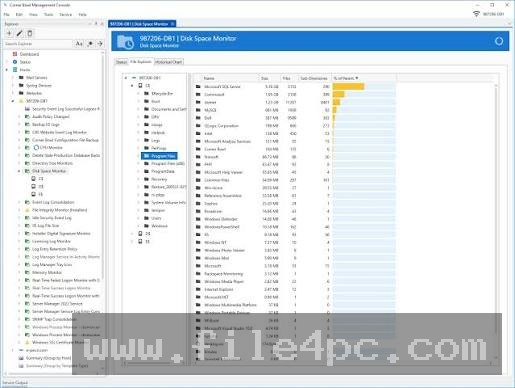Click the Program Files folder icon in file tree
Image resolution: width=515 pixels, height=388 pixels.
(x=146, y=156)
